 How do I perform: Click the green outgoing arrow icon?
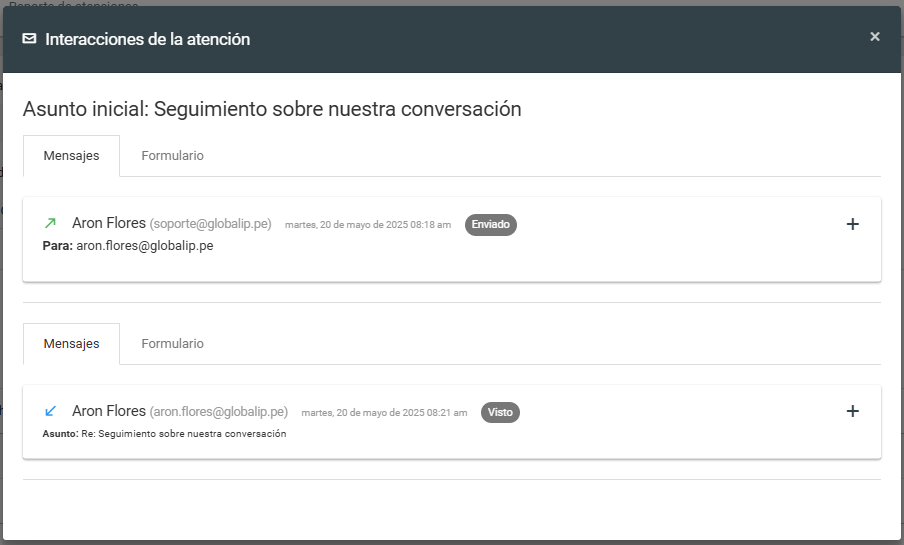(51, 223)
